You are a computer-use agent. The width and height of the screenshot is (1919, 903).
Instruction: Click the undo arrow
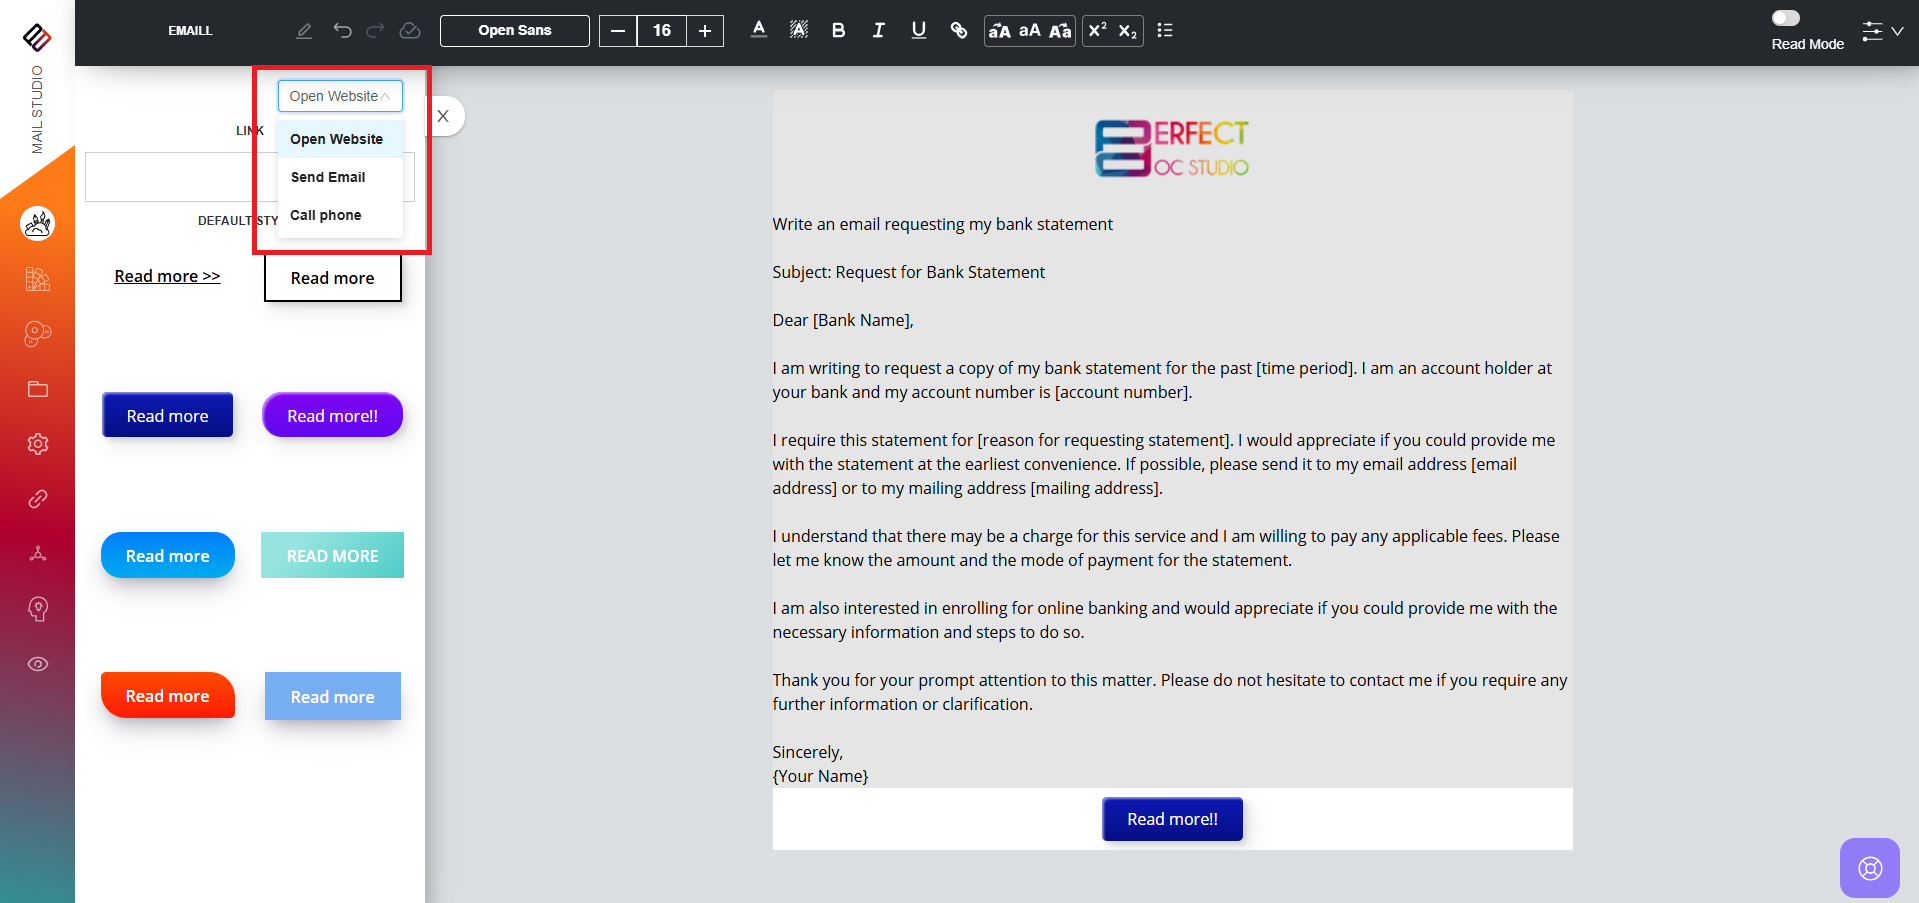pos(343,31)
